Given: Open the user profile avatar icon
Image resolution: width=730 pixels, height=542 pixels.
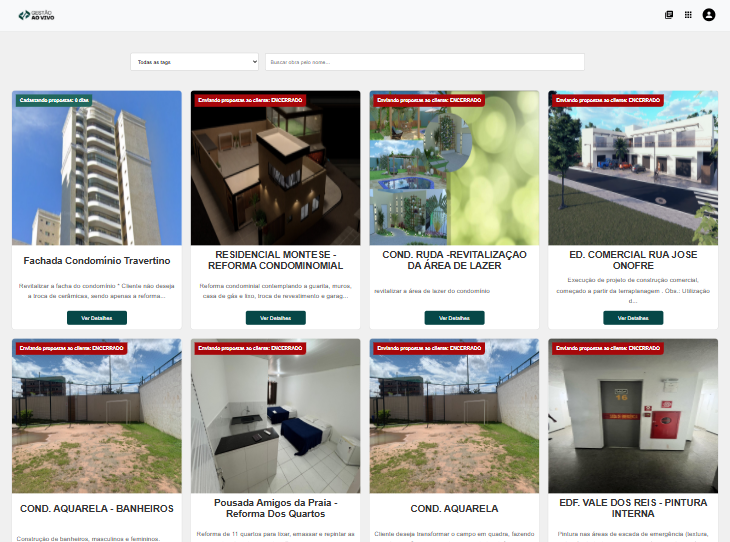Looking at the screenshot, I should pos(709,15).
